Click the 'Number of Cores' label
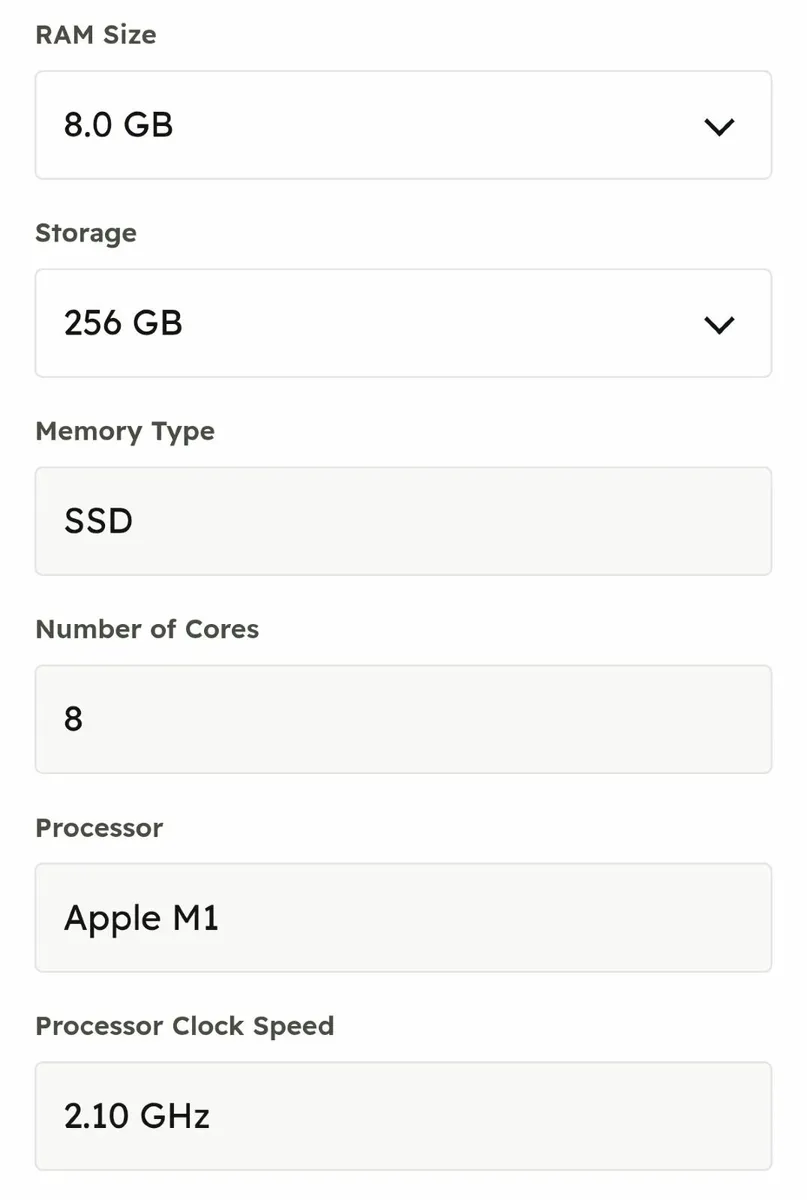Screen dimensions: 807x1200 147,629
